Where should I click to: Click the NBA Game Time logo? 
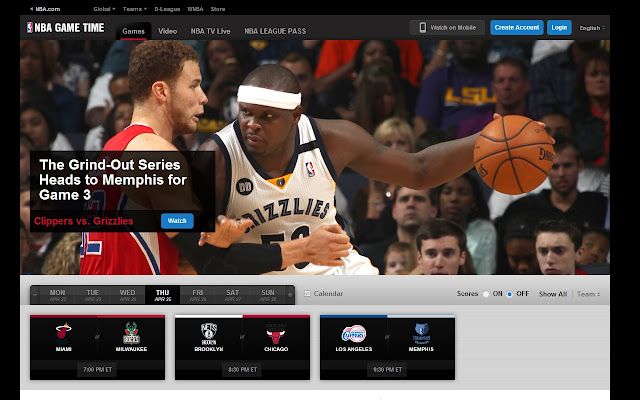coord(65,28)
